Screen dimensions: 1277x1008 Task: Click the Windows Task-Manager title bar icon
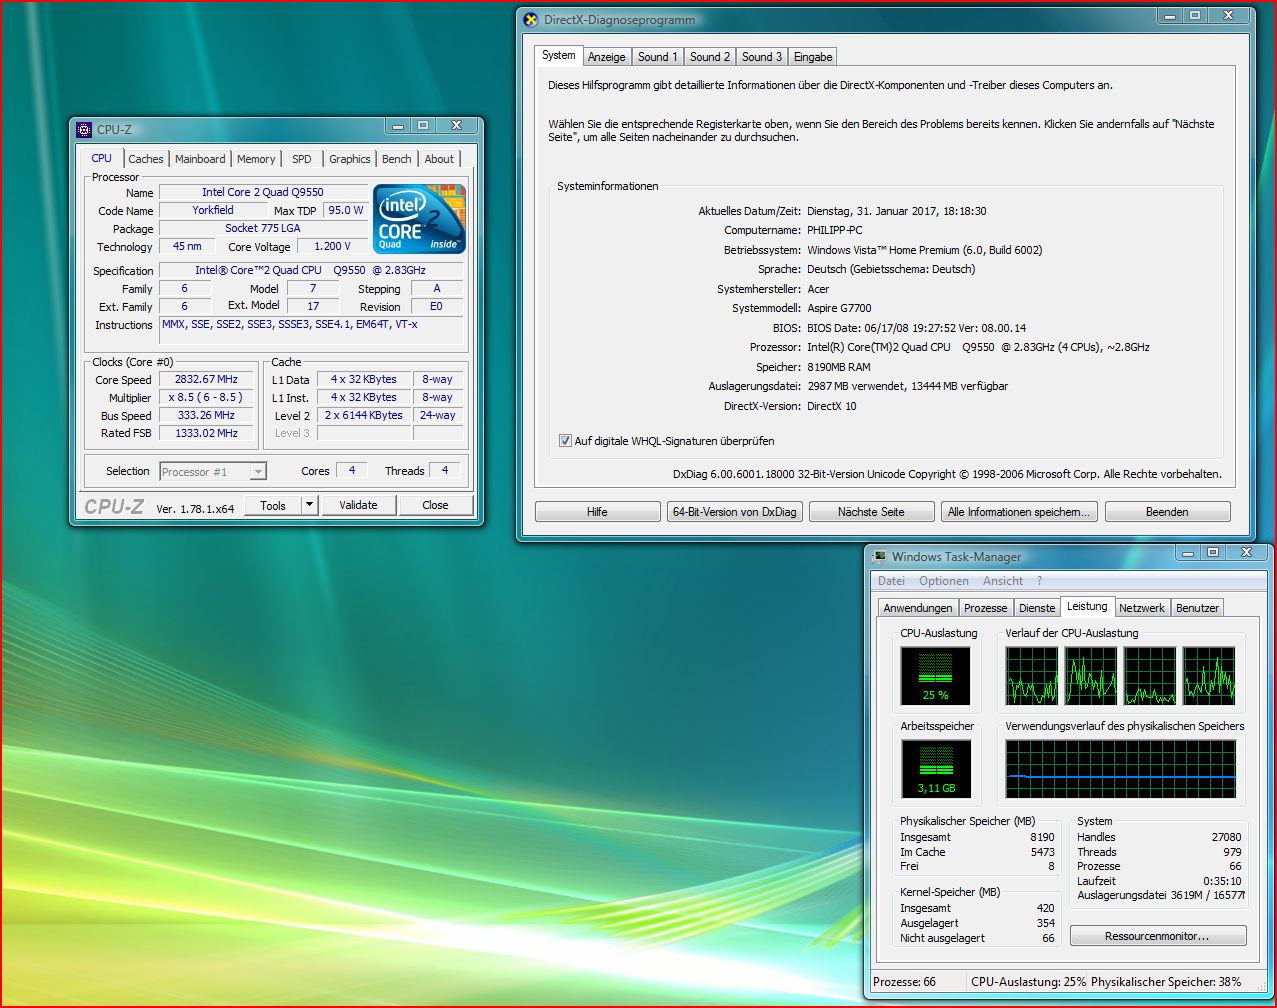click(879, 556)
